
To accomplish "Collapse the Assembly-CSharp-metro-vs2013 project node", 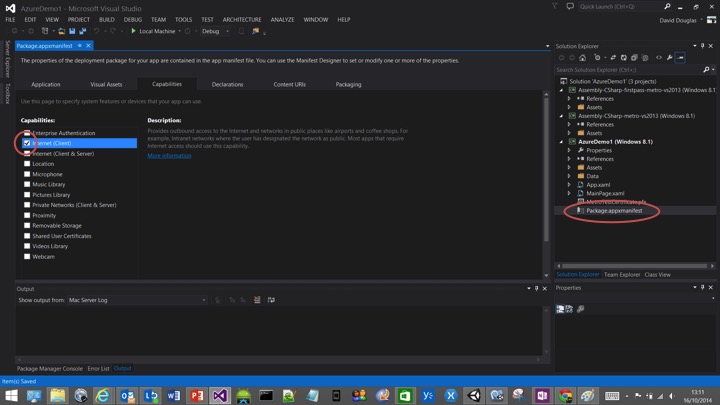I will point(561,116).
